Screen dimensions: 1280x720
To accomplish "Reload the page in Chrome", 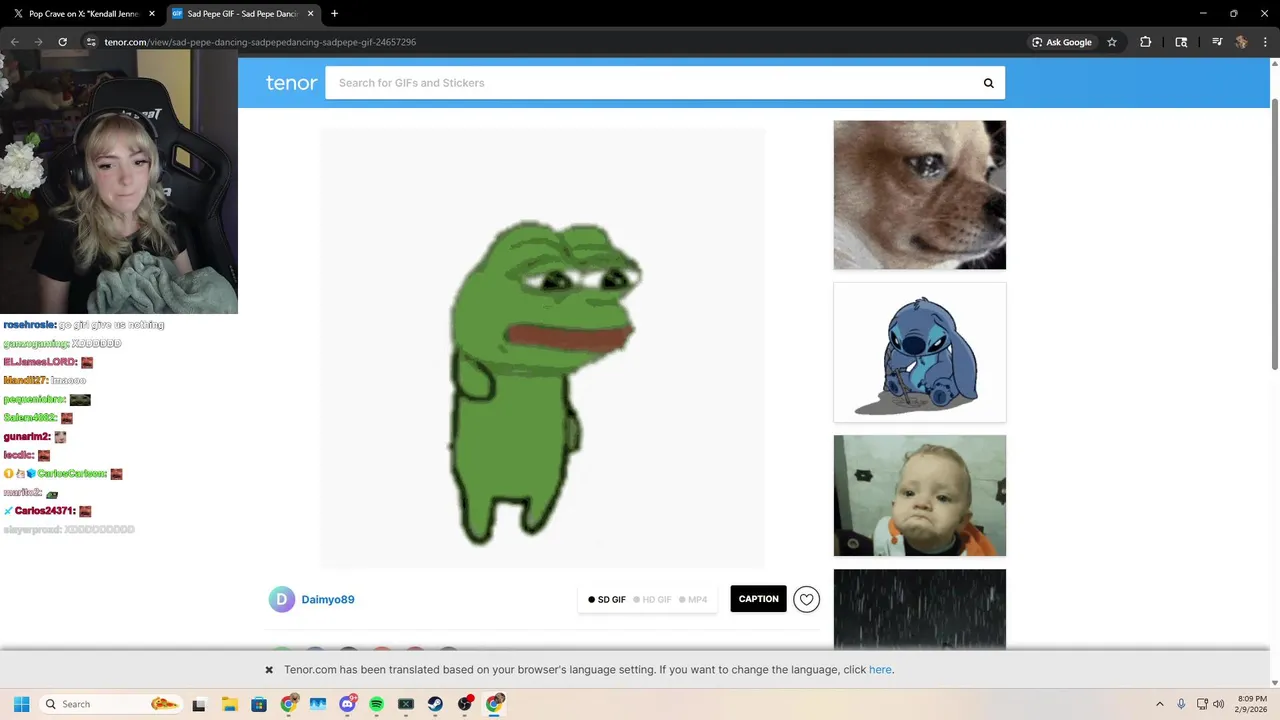I will [x=62, y=42].
